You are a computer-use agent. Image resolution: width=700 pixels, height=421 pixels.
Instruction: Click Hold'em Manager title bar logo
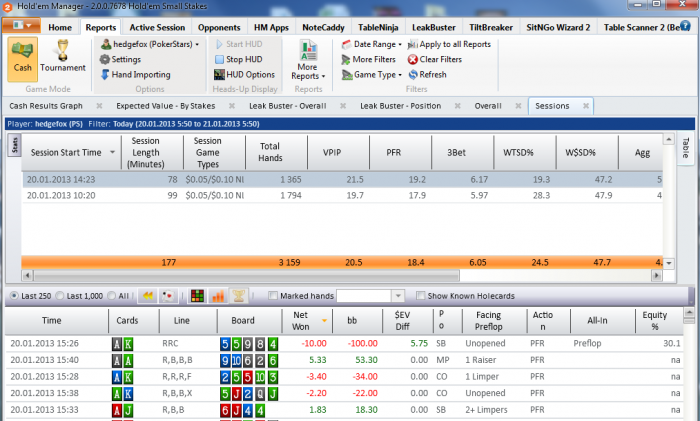[x=8, y=7]
